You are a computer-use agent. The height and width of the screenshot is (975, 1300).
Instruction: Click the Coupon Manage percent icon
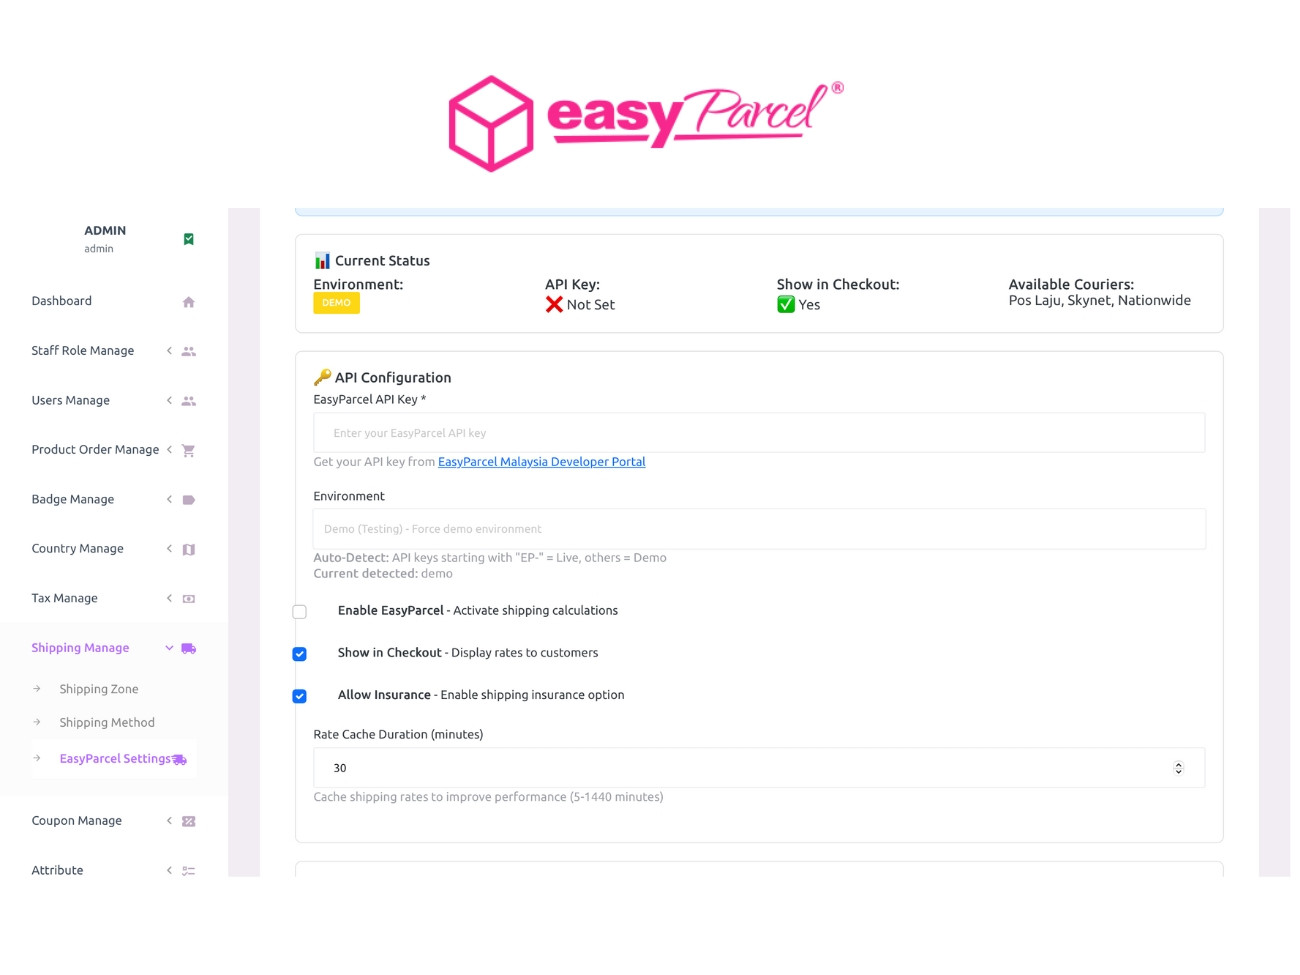188,821
